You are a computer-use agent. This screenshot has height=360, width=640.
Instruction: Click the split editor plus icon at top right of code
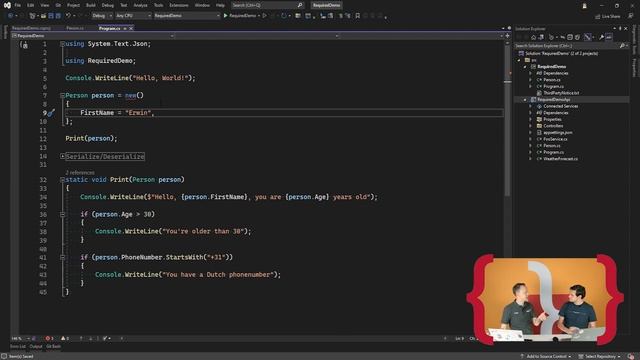(507, 36)
